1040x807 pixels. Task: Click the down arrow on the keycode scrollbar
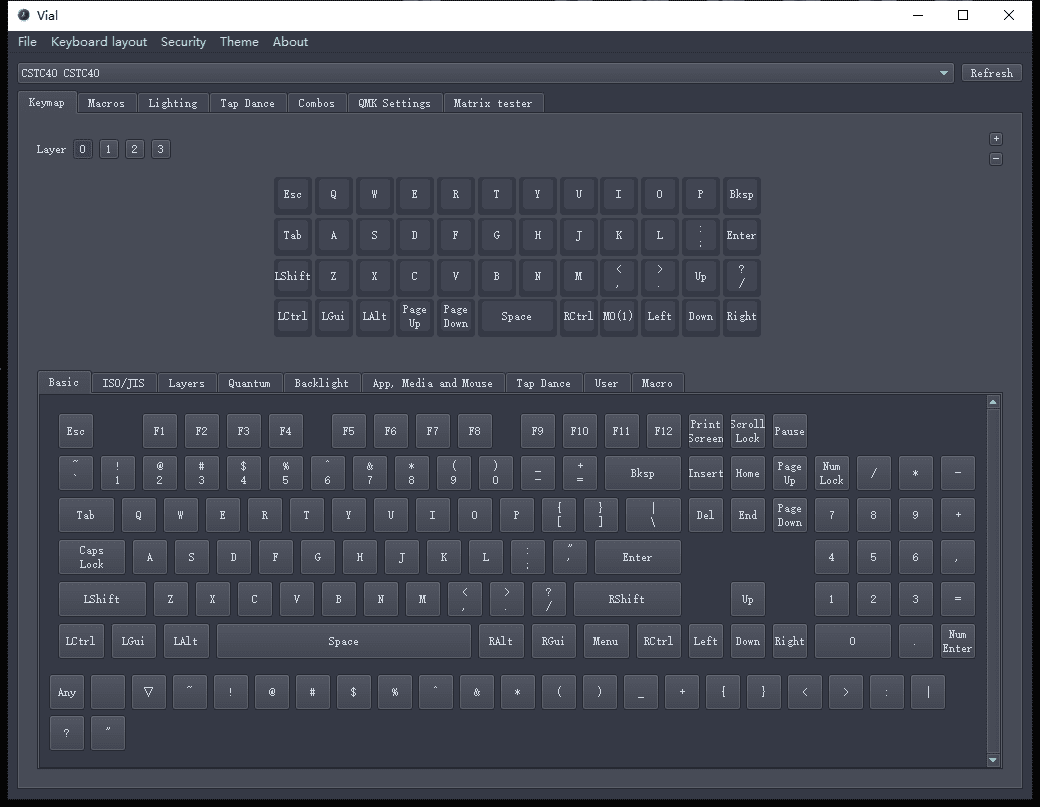pyautogui.click(x=993, y=760)
